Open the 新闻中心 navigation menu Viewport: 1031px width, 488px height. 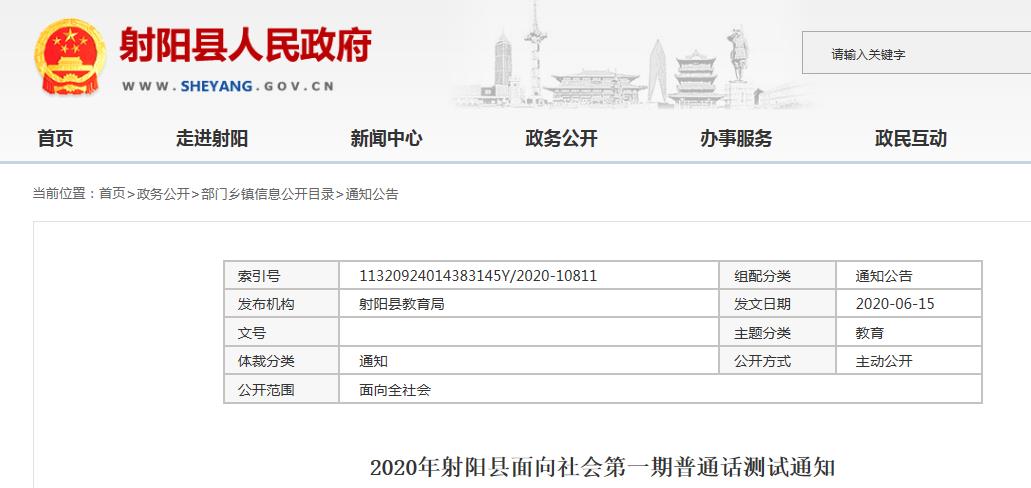[x=386, y=139]
